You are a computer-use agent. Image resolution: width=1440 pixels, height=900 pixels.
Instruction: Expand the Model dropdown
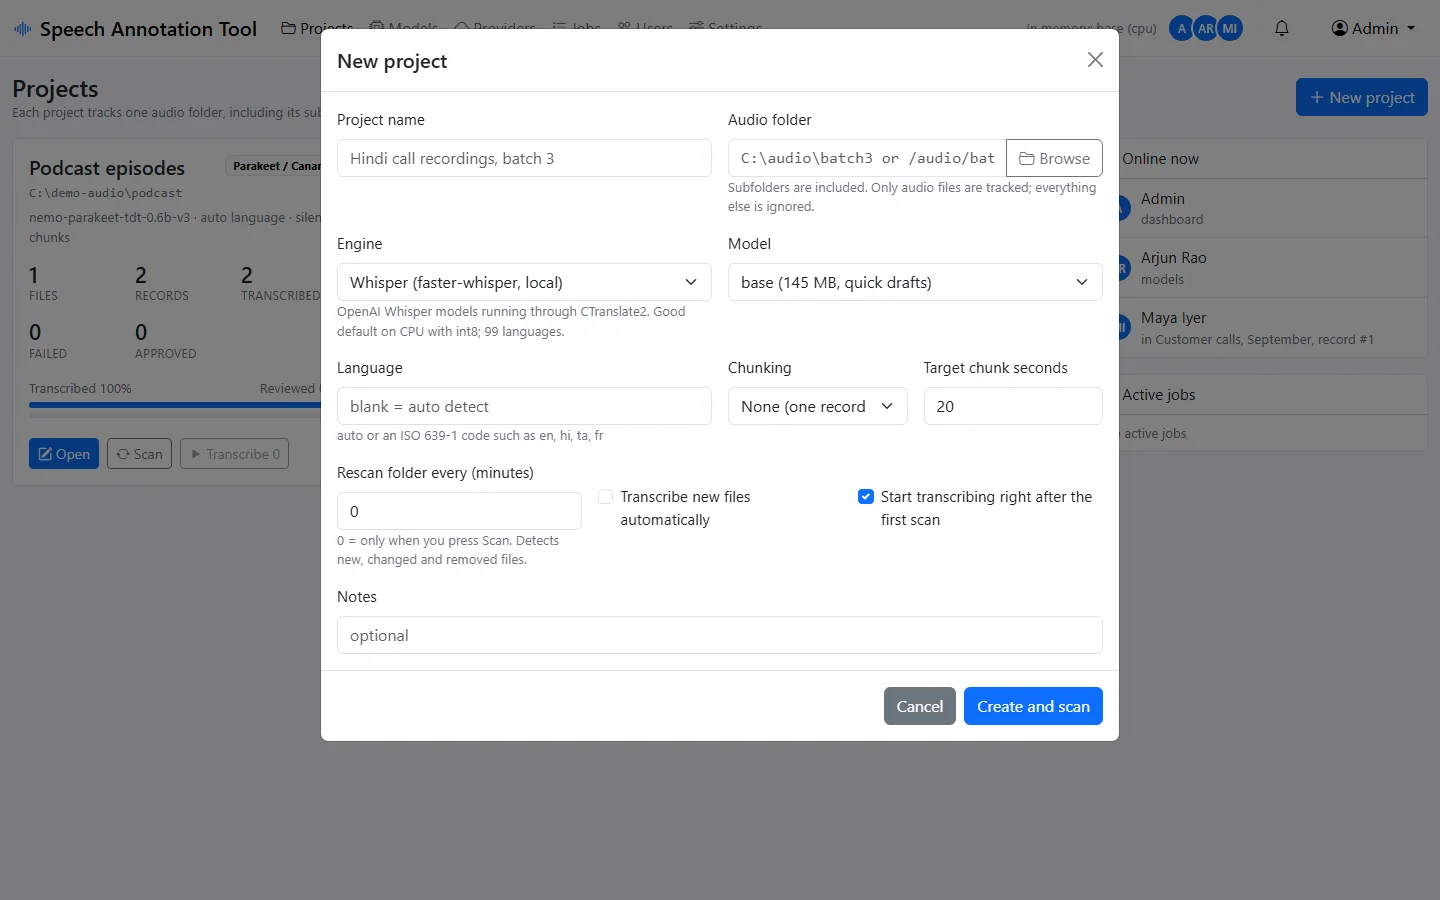click(915, 282)
